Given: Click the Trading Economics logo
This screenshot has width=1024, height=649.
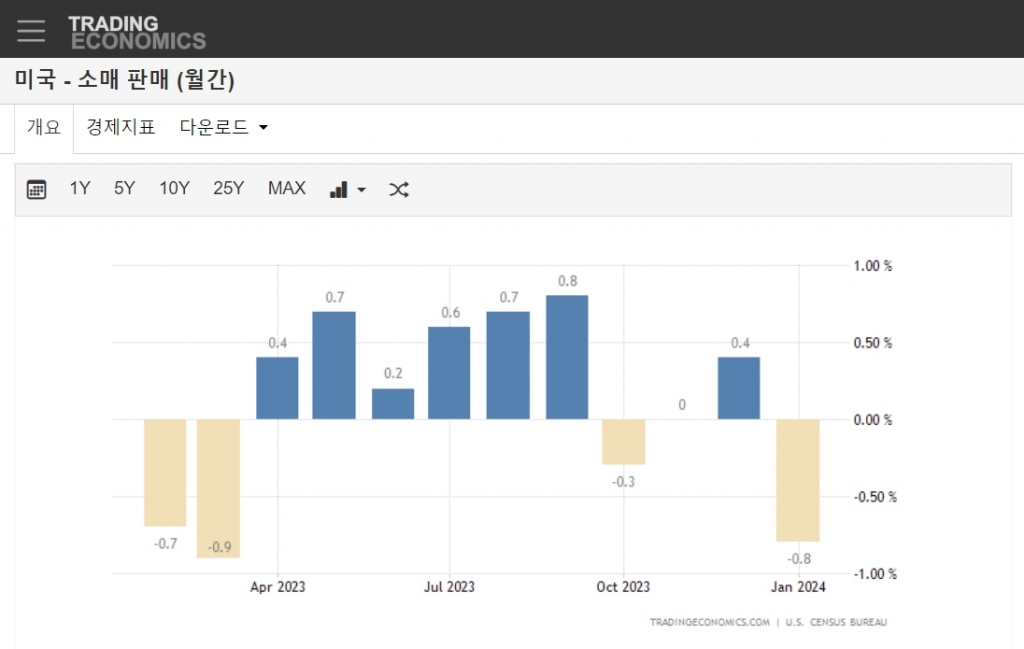Looking at the screenshot, I should (137, 32).
